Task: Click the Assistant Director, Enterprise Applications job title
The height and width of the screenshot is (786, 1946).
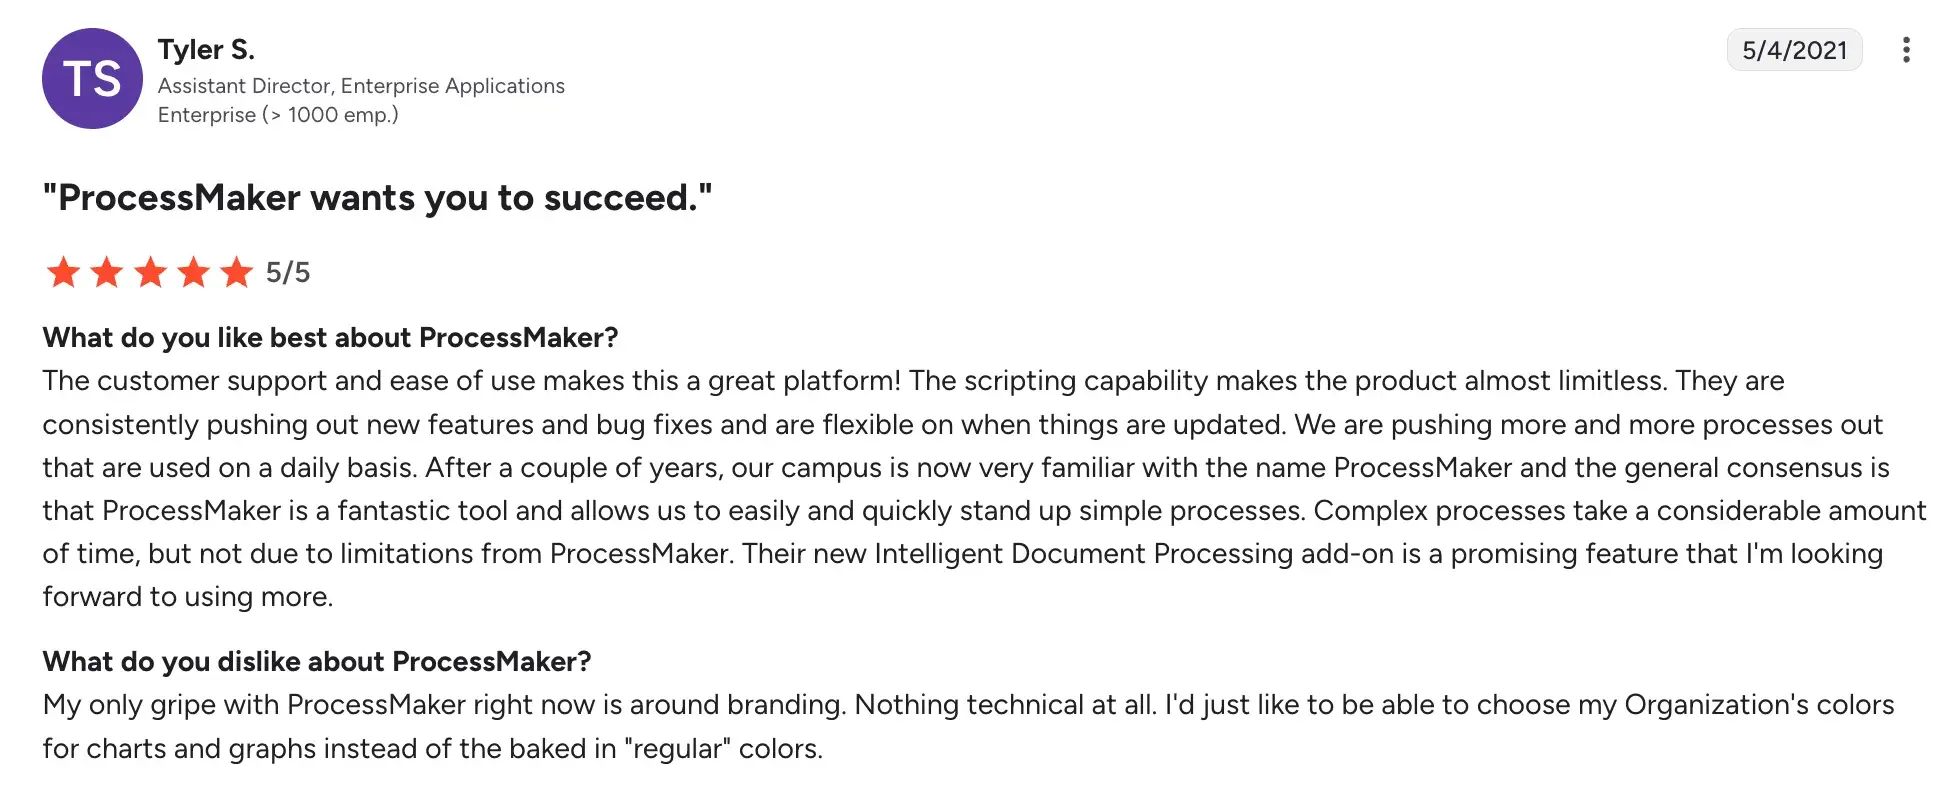Action: click(x=361, y=86)
